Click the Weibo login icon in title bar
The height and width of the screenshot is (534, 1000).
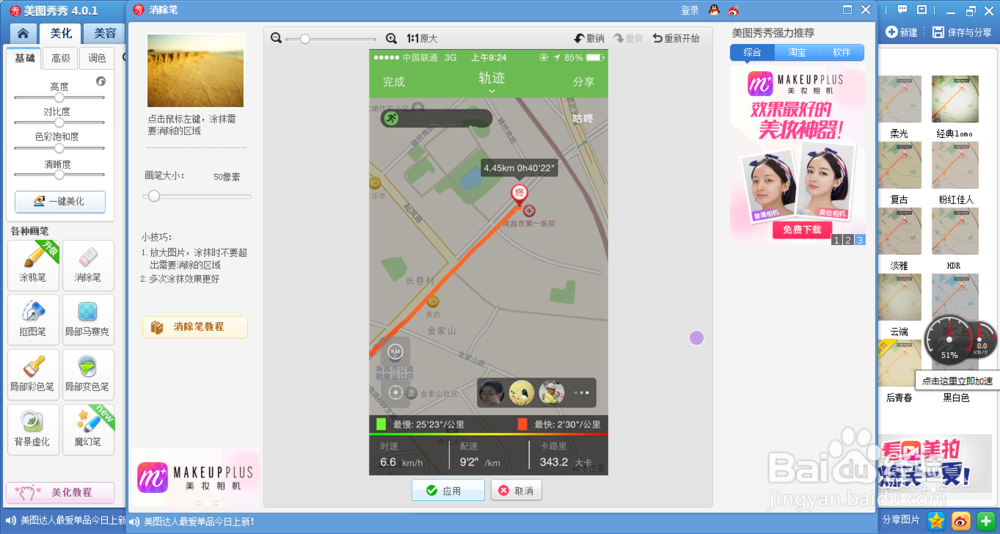pyautogui.click(x=733, y=10)
